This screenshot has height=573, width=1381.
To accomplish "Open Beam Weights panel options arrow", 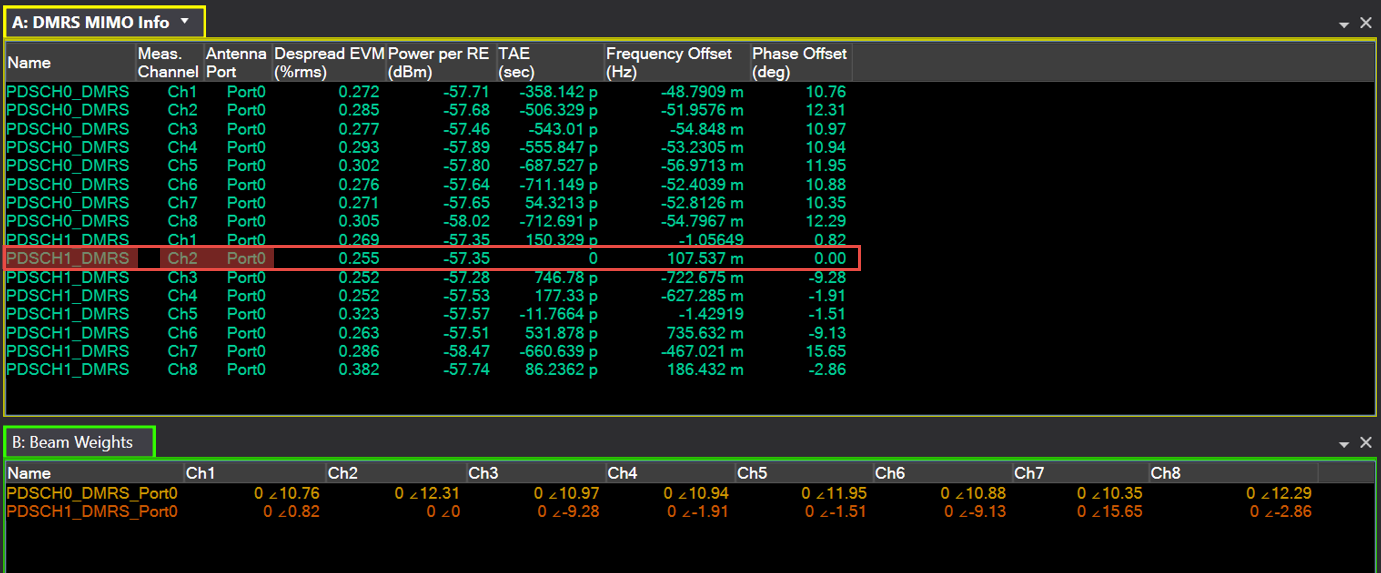I will [x=1345, y=443].
